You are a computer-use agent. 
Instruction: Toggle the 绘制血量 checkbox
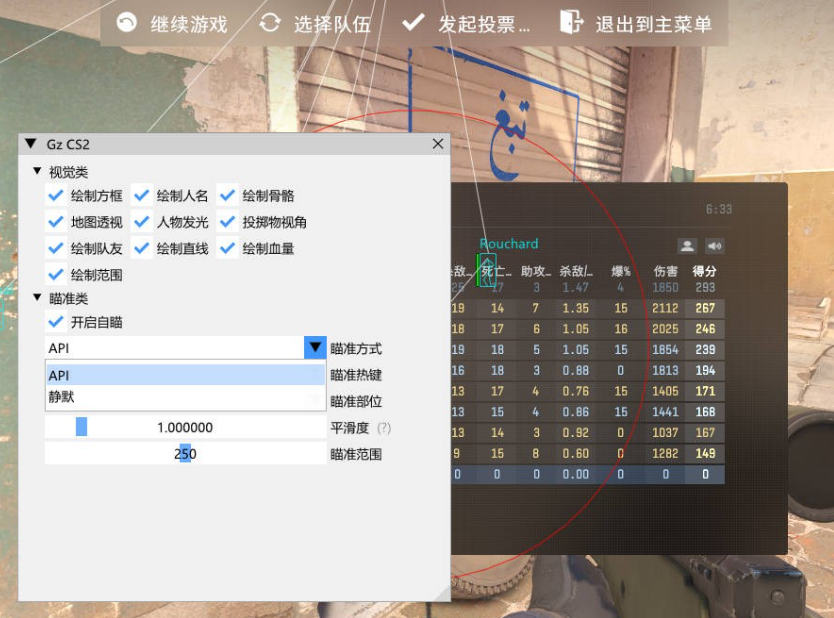pyautogui.click(x=227, y=248)
